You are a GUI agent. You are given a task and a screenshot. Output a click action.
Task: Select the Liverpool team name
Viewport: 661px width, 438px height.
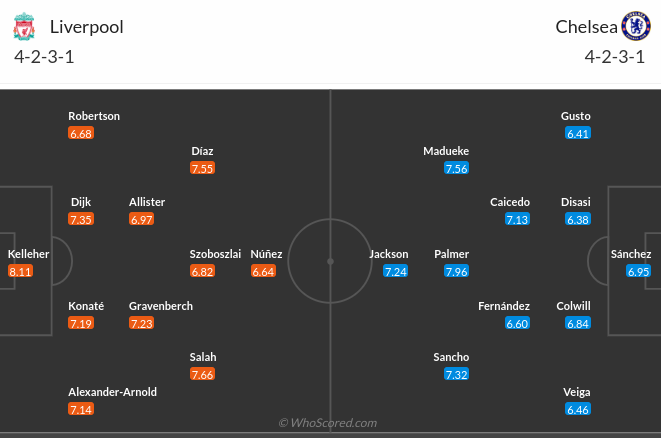[x=86, y=27]
